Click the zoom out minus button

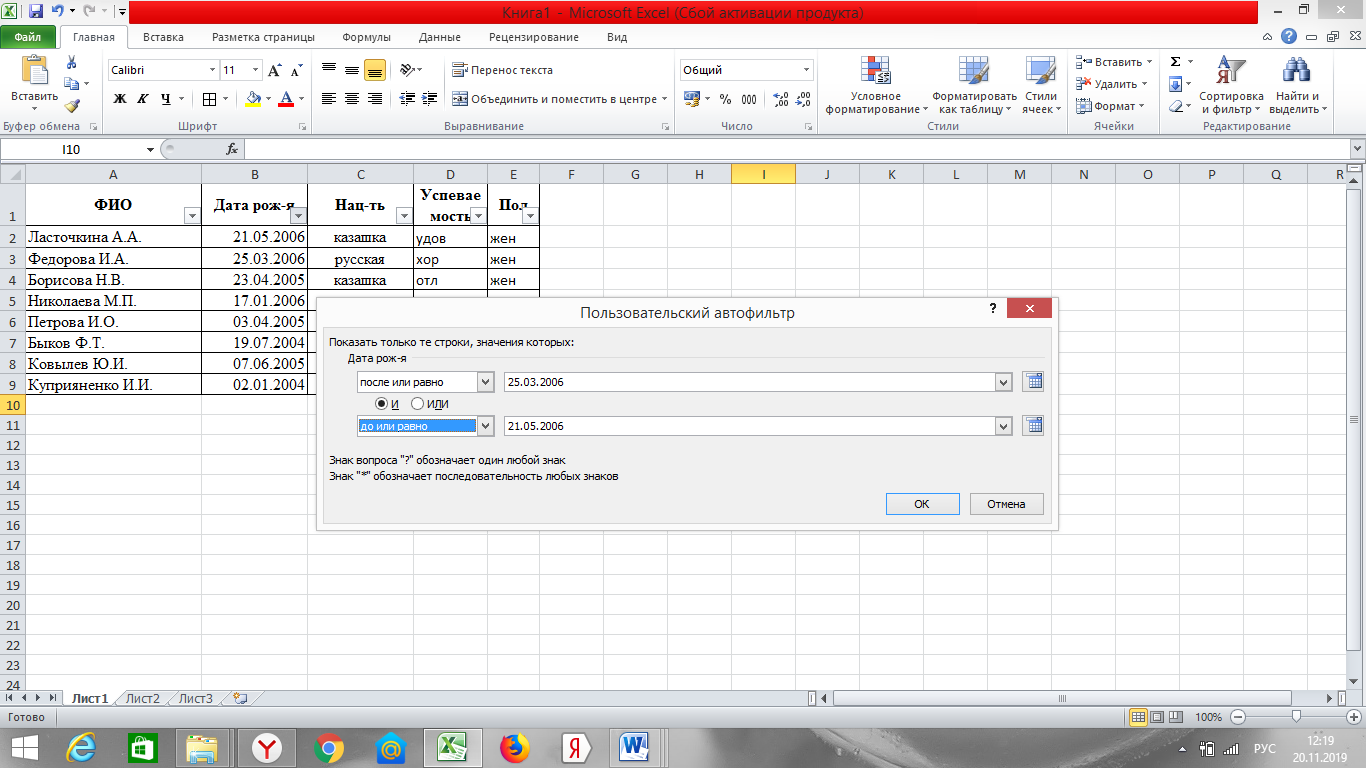pos(1238,717)
